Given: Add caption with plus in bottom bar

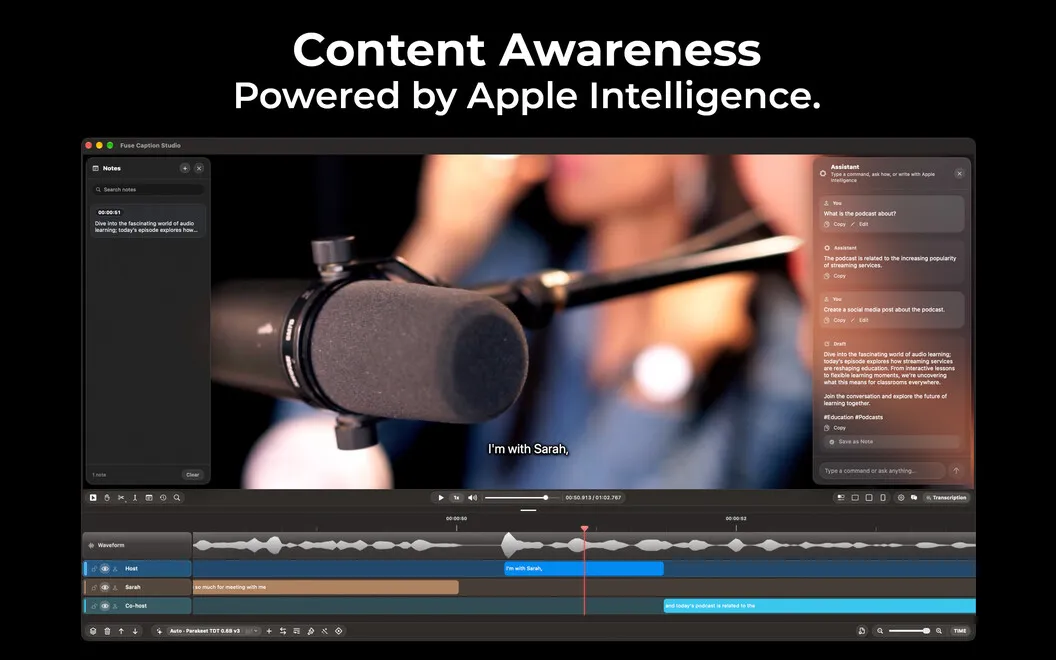Looking at the screenshot, I should click(x=269, y=631).
